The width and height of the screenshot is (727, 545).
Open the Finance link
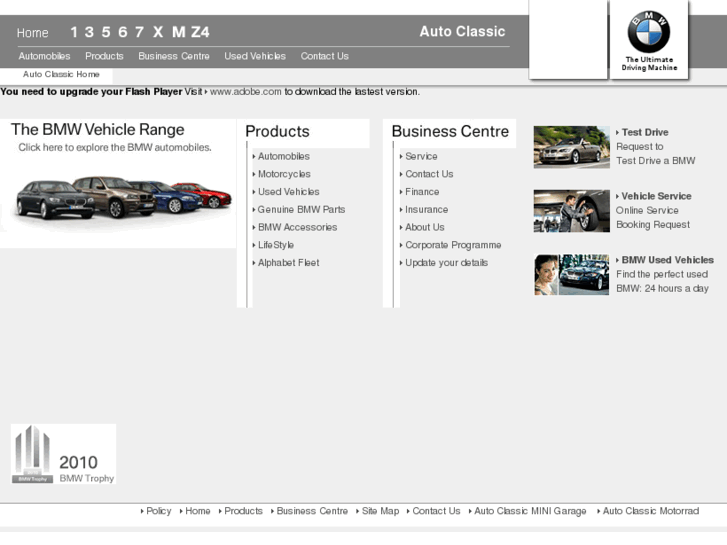(422, 192)
